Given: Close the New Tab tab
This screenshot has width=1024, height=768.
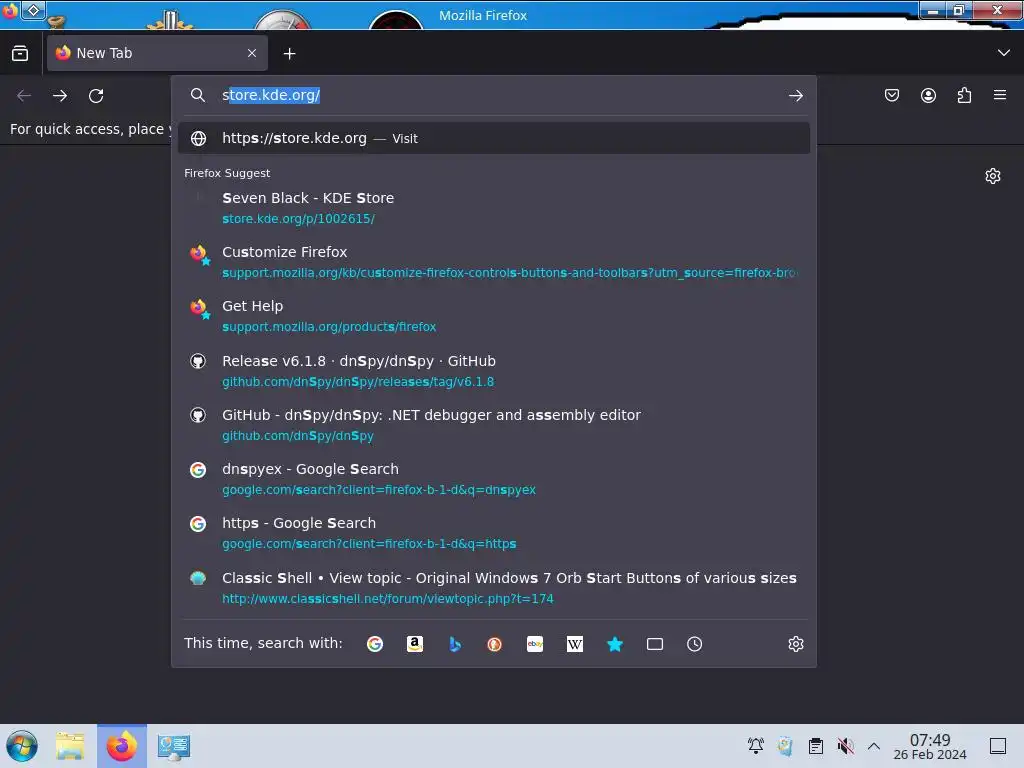Looking at the screenshot, I should [252, 53].
